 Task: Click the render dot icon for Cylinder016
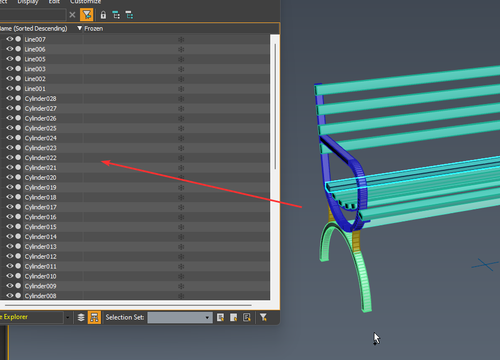click(18, 217)
